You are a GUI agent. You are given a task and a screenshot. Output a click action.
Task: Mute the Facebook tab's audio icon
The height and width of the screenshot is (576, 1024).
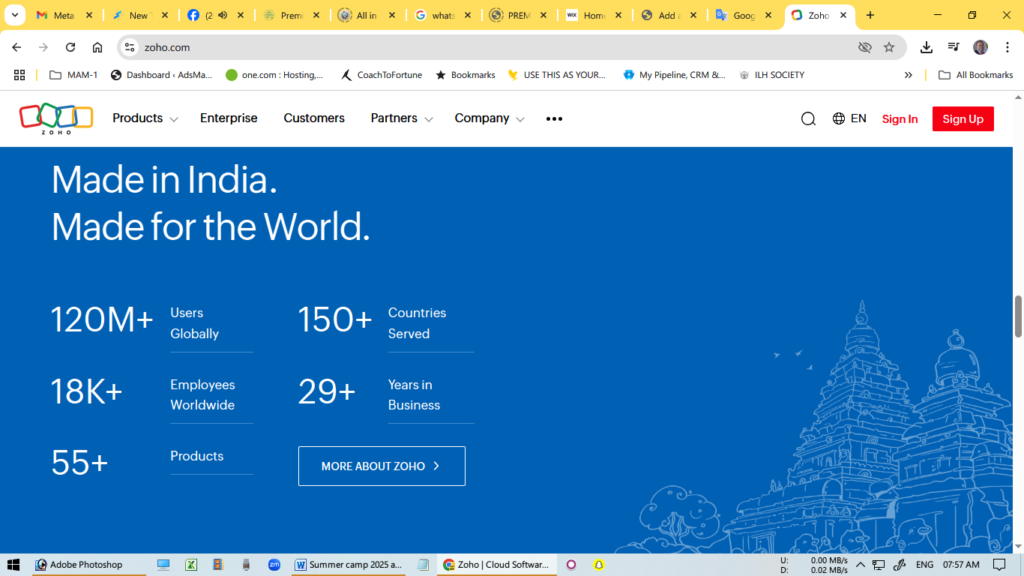223,15
